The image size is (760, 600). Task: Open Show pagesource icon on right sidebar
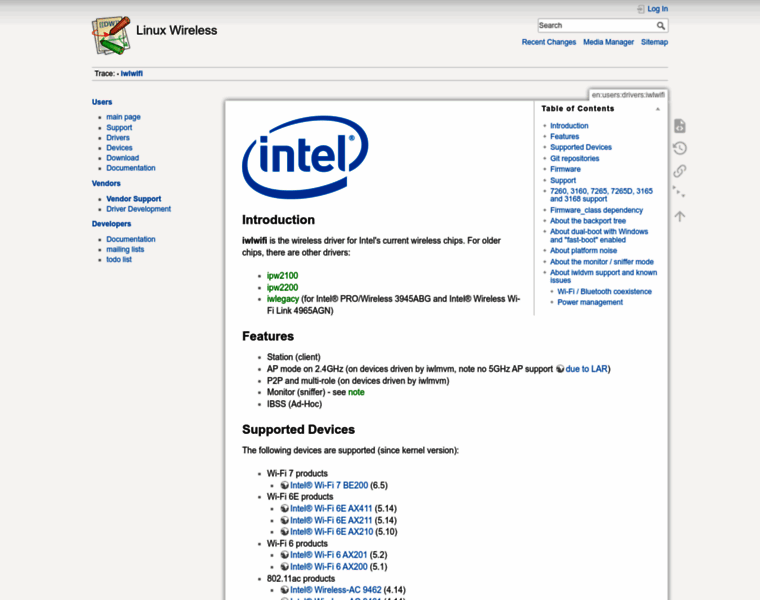[x=680, y=126]
